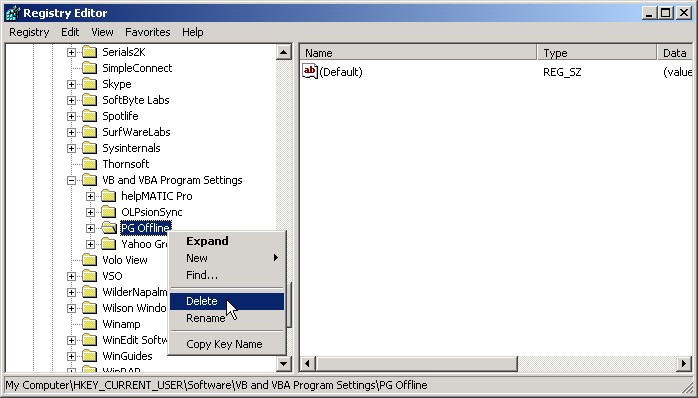This screenshot has width=698, height=398.
Task: Choose Find... in the context menu
Action: (227, 275)
